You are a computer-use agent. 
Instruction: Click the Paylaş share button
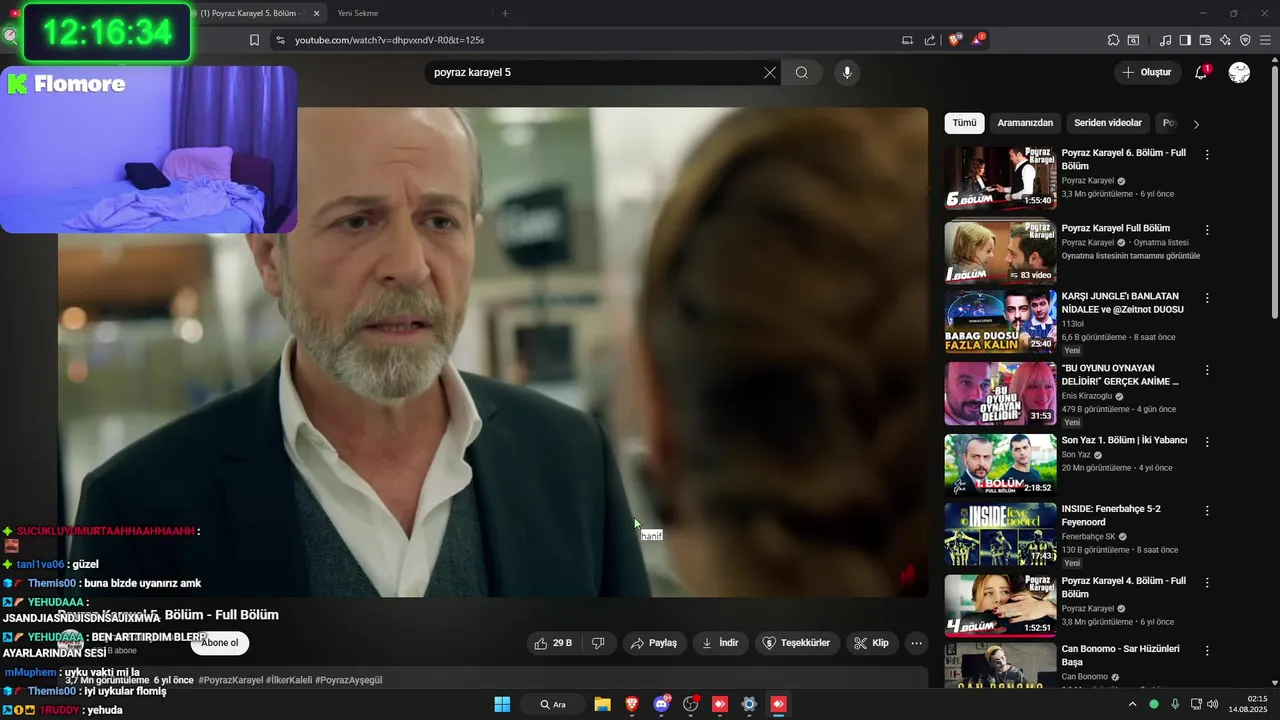tap(653, 643)
